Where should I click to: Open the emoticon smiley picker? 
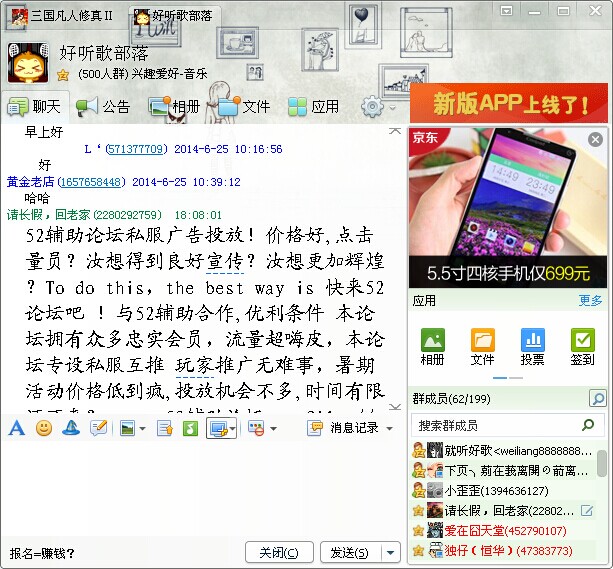coord(44,428)
